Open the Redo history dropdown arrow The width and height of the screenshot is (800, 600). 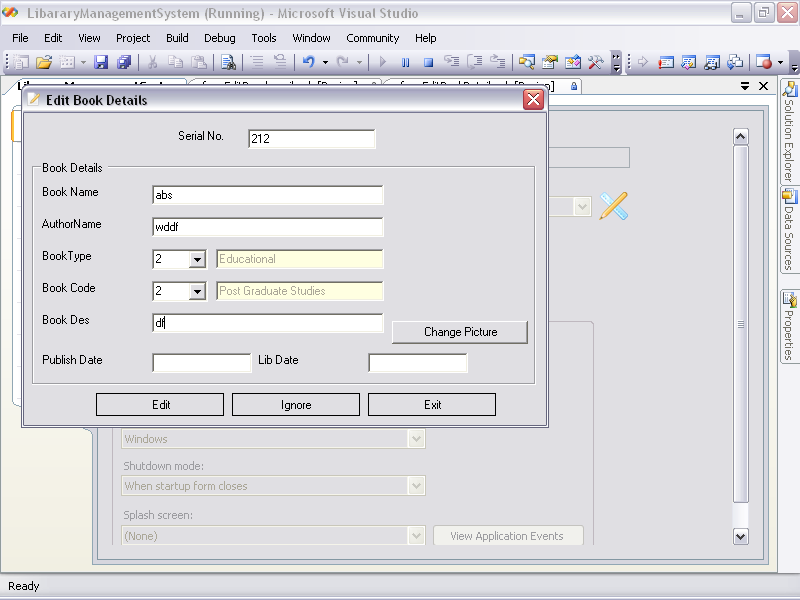[x=359, y=63]
